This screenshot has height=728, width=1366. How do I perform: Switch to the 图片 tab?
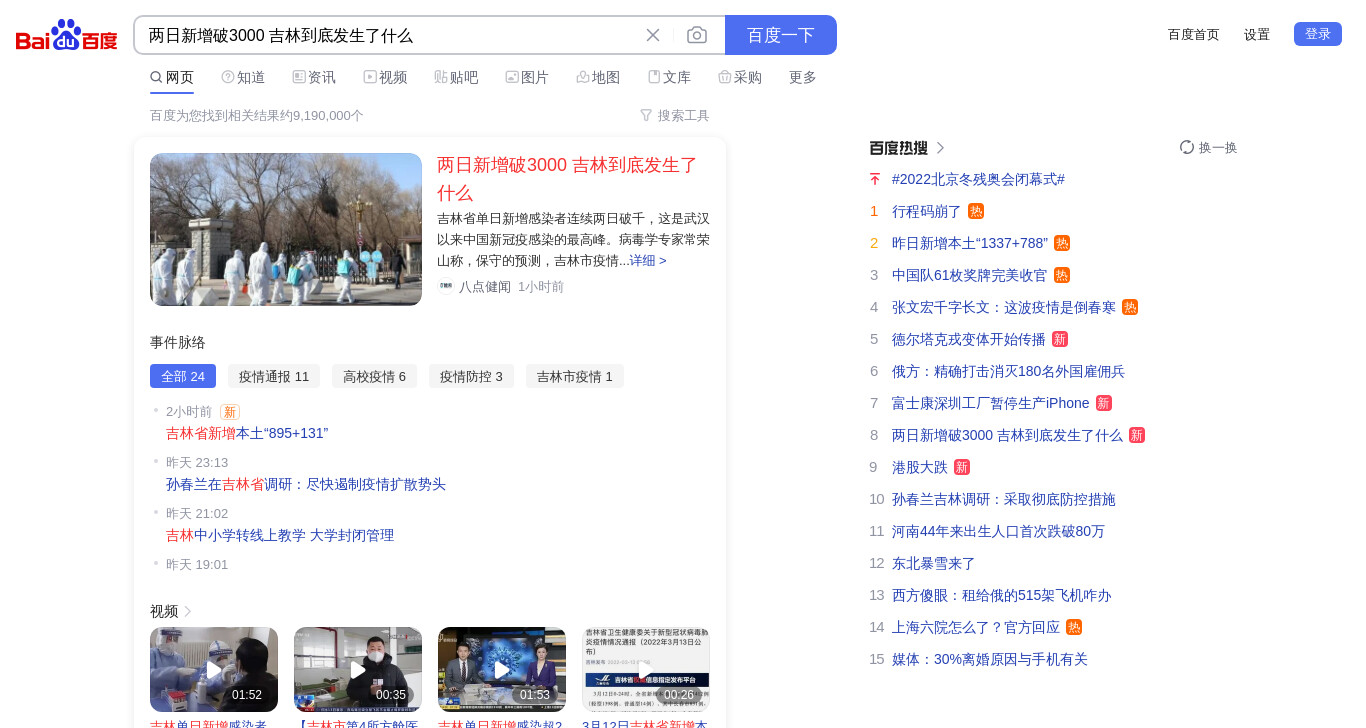tap(527, 77)
